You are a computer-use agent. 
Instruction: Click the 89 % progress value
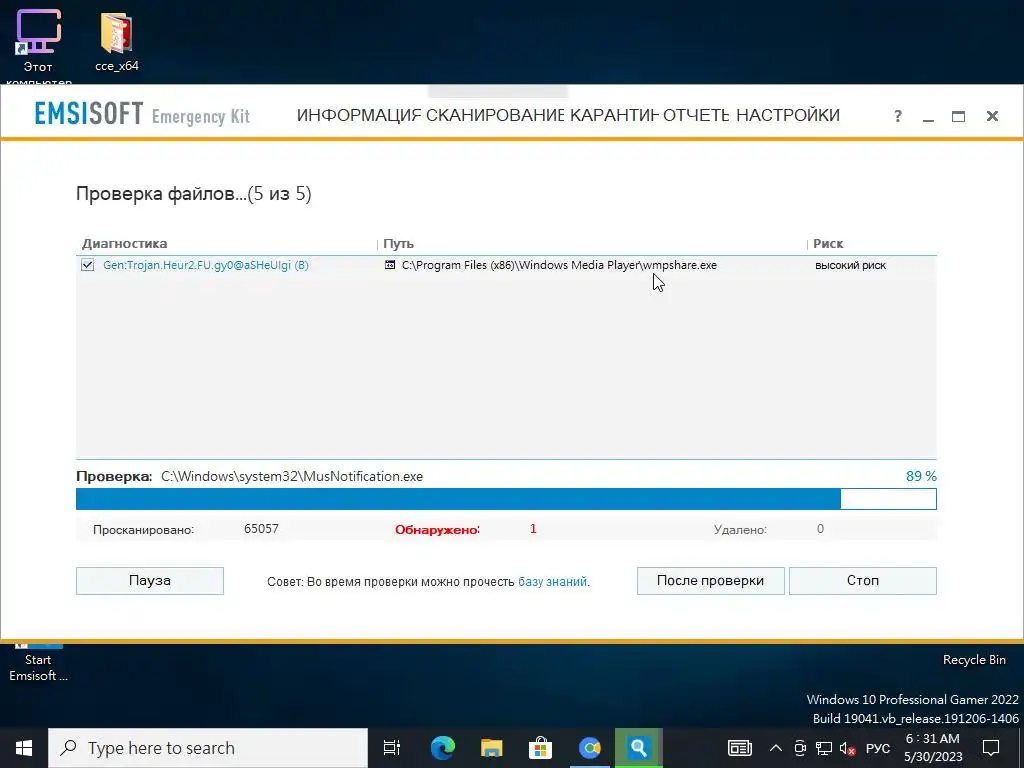(x=921, y=476)
